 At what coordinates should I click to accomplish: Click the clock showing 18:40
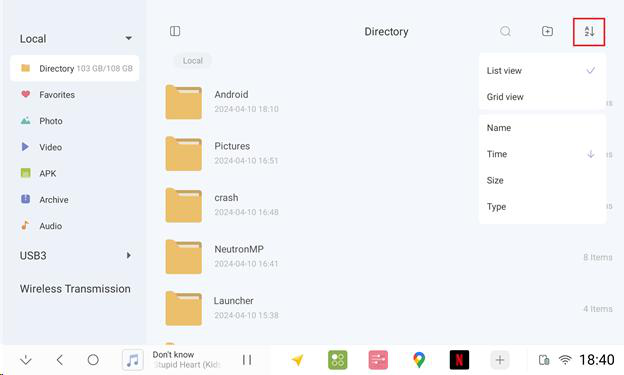point(597,360)
